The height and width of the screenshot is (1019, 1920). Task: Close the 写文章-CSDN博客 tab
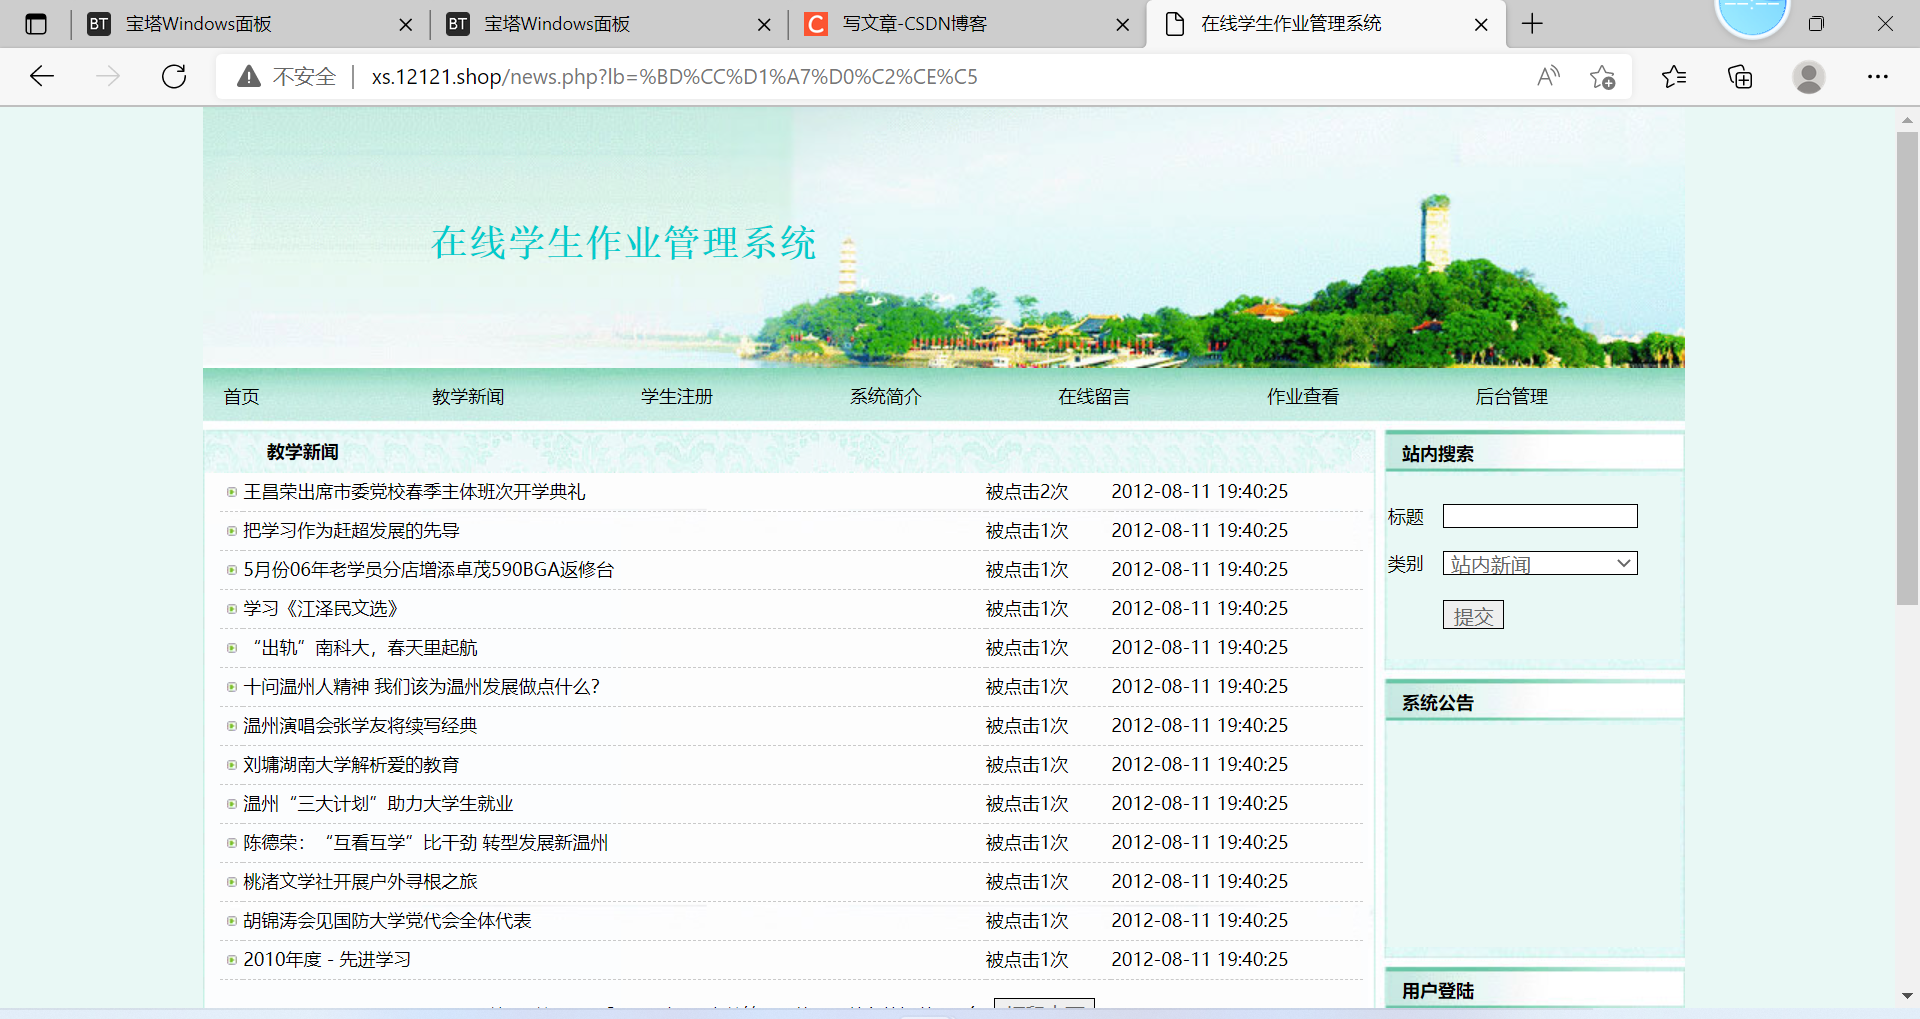[1123, 25]
